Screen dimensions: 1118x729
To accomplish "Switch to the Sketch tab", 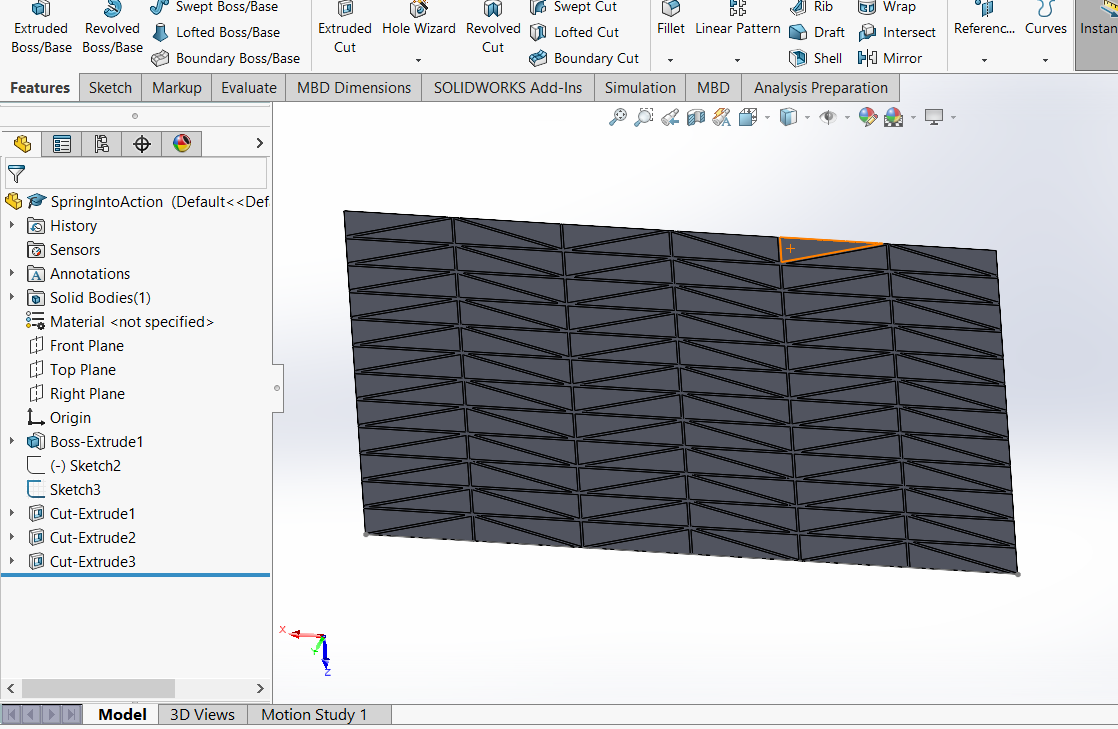I will pyautogui.click(x=110, y=88).
